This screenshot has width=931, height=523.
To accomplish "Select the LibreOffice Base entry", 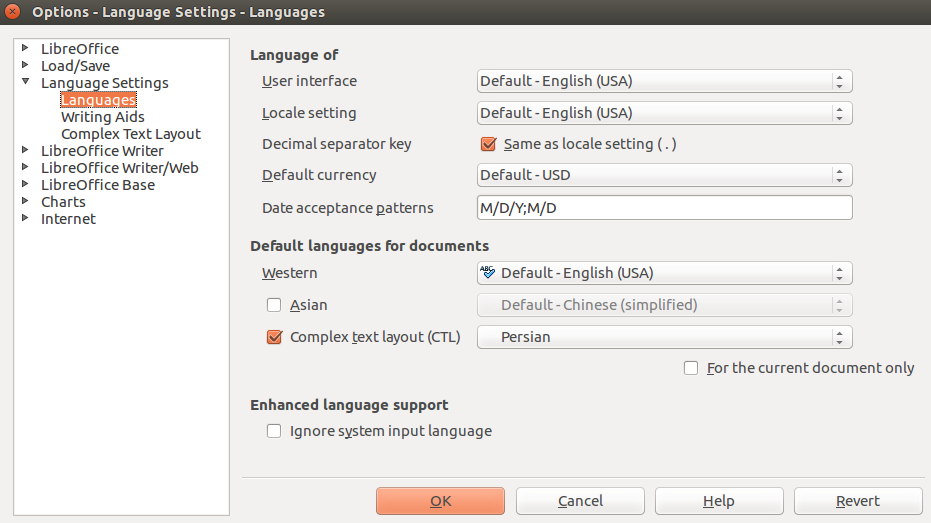I will tap(98, 185).
